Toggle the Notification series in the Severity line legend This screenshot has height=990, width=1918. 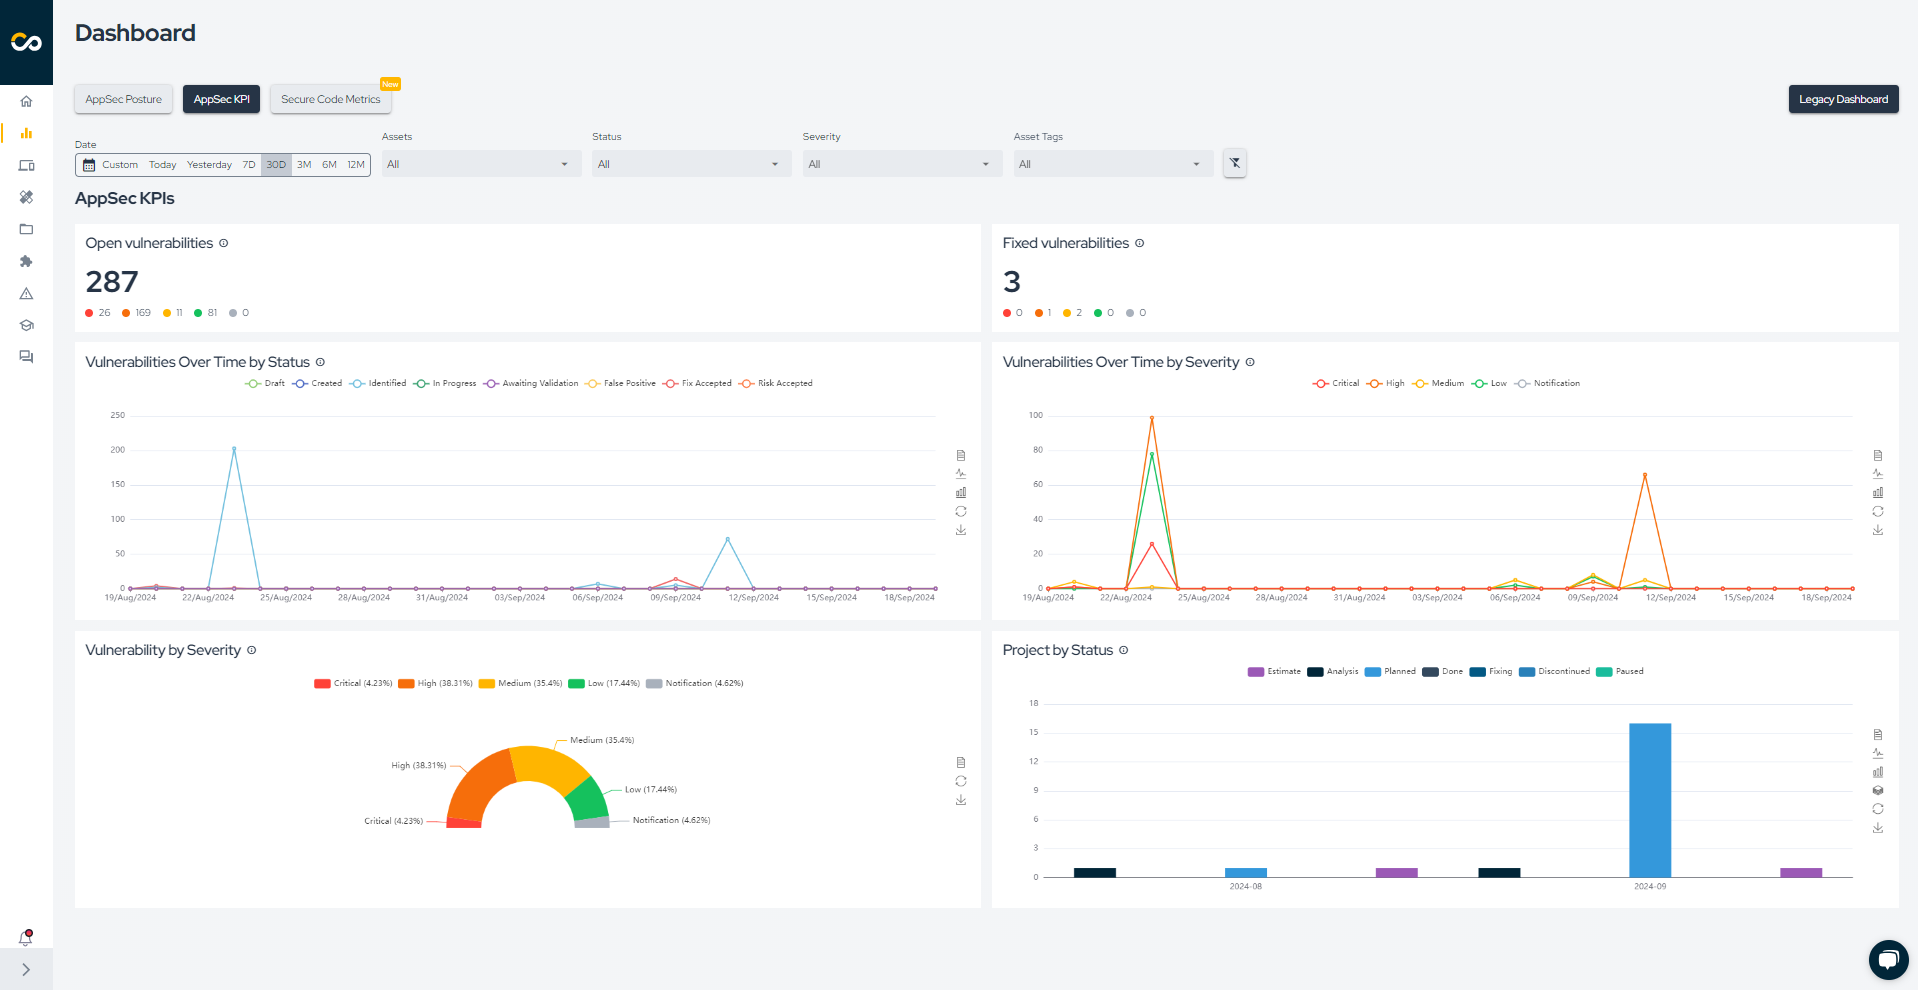tap(1548, 383)
